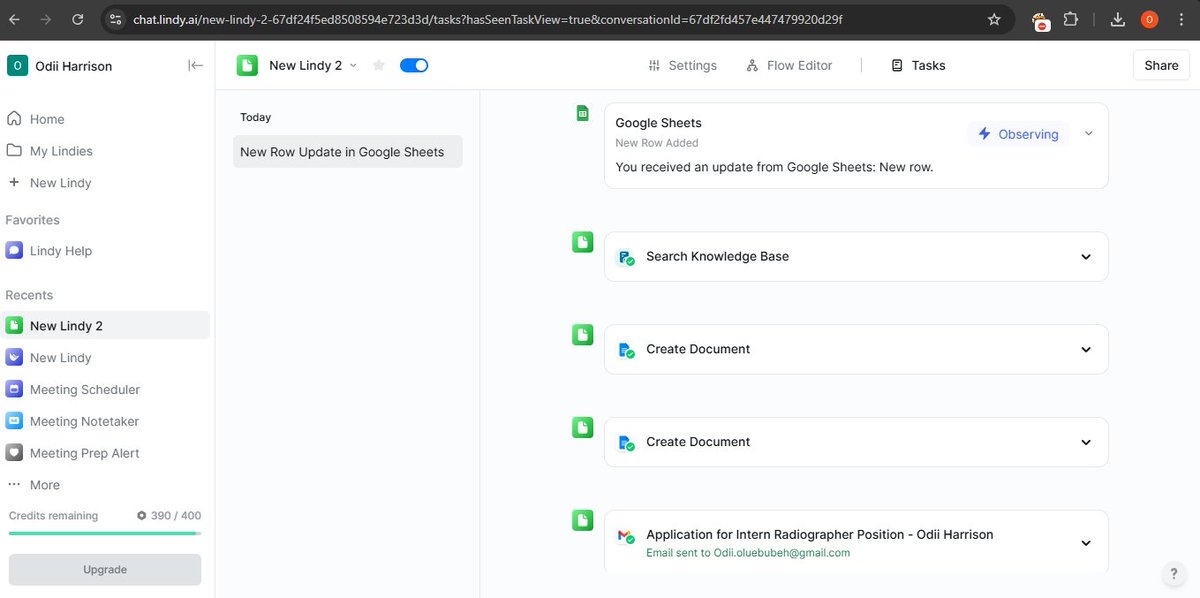The image size is (1200, 598).
Task: Open Meeting Prep Alert in Recents
Action: 84,453
